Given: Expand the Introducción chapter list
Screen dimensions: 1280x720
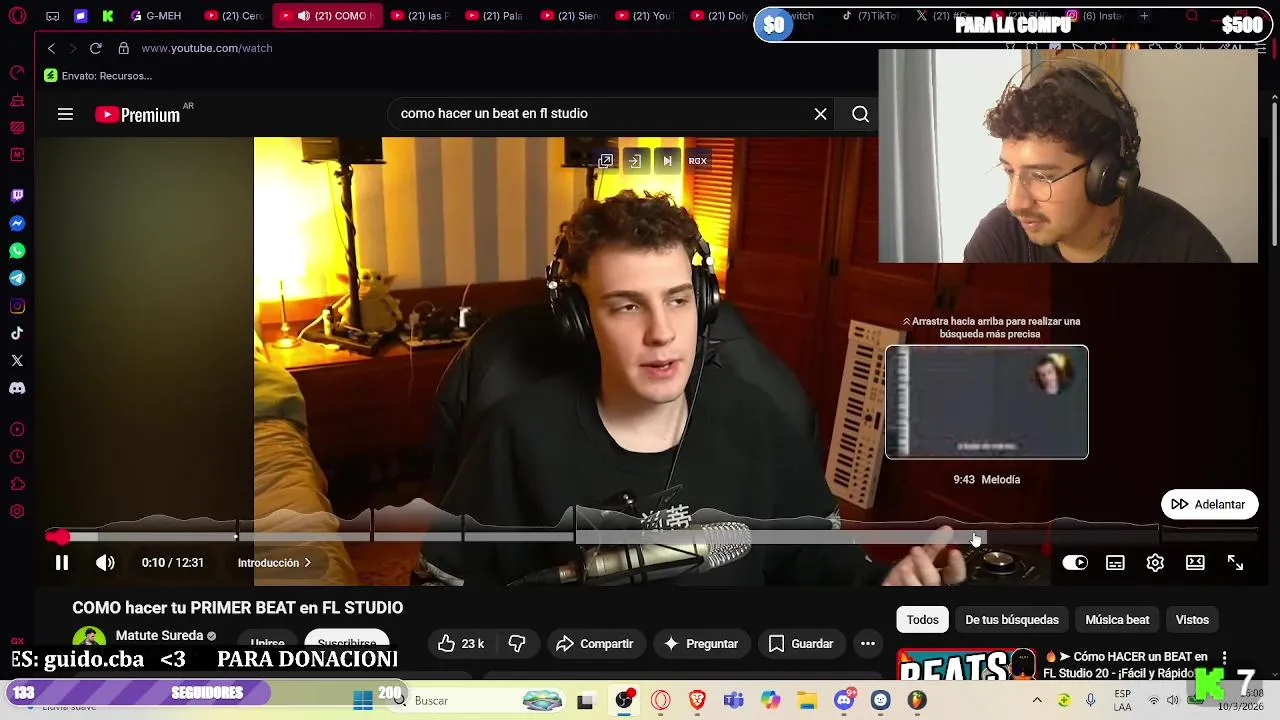Looking at the screenshot, I should tap(274, 563).
